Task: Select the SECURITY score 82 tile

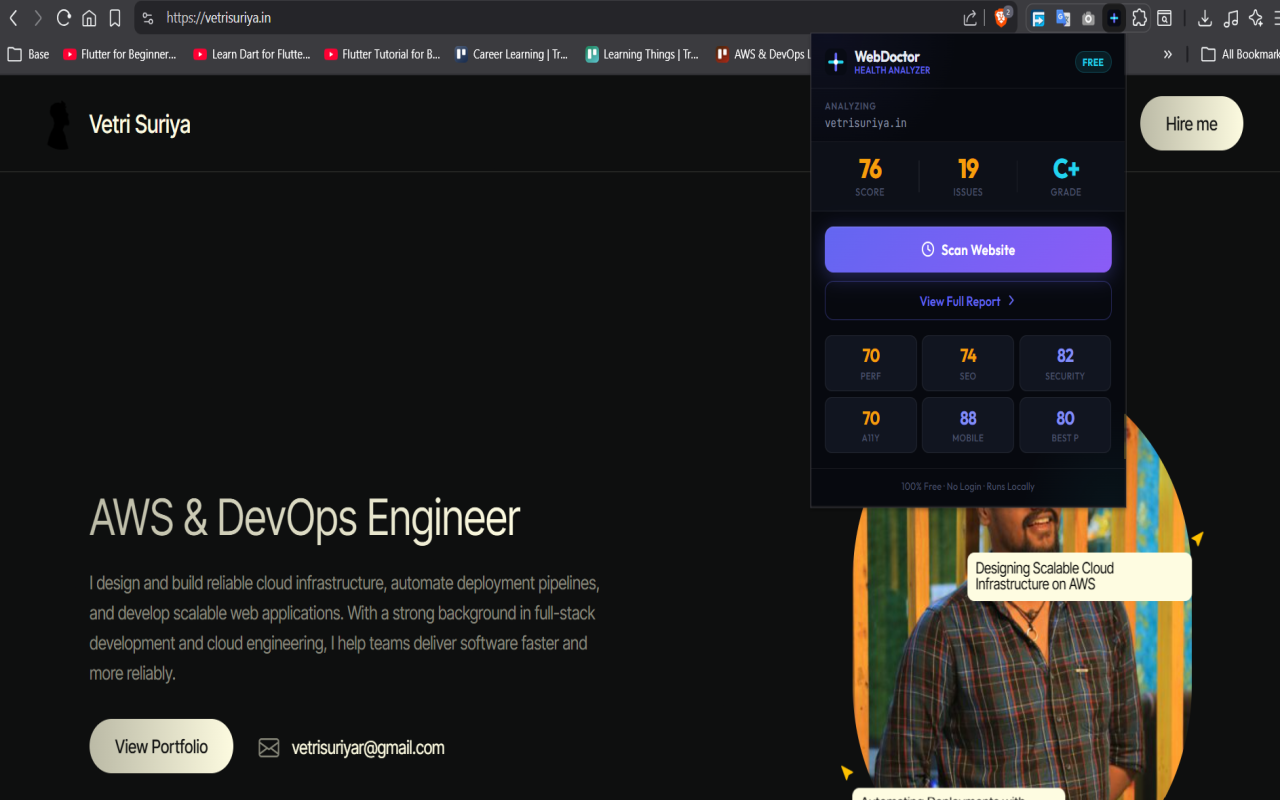Action: pos(1065,363)
